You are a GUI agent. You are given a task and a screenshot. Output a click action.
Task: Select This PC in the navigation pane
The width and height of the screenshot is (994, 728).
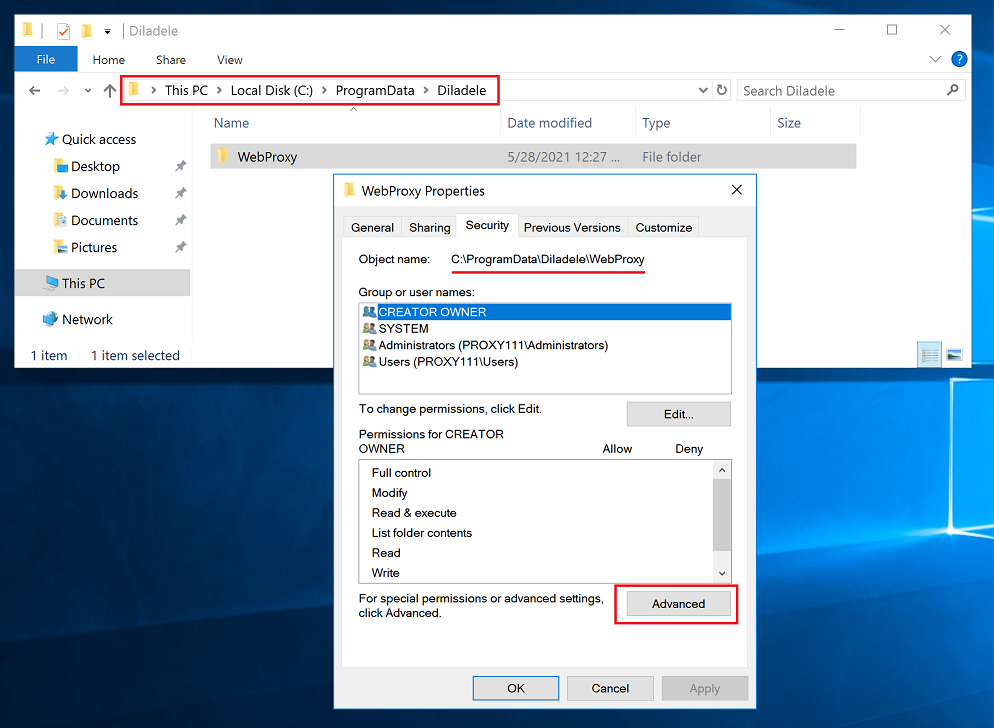(x=103, y=283)
